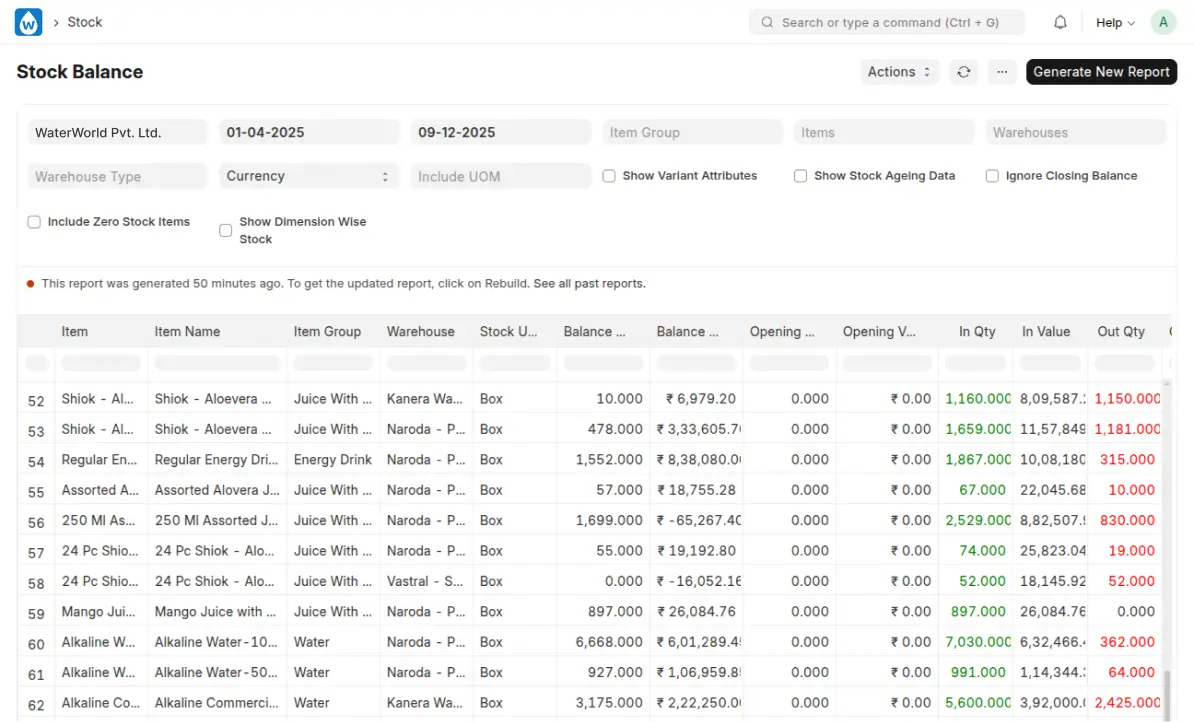The height and width of the screenshot is (722, 1194).
Task: Sort by the Warehouse column header
Action: click(420, 331)
